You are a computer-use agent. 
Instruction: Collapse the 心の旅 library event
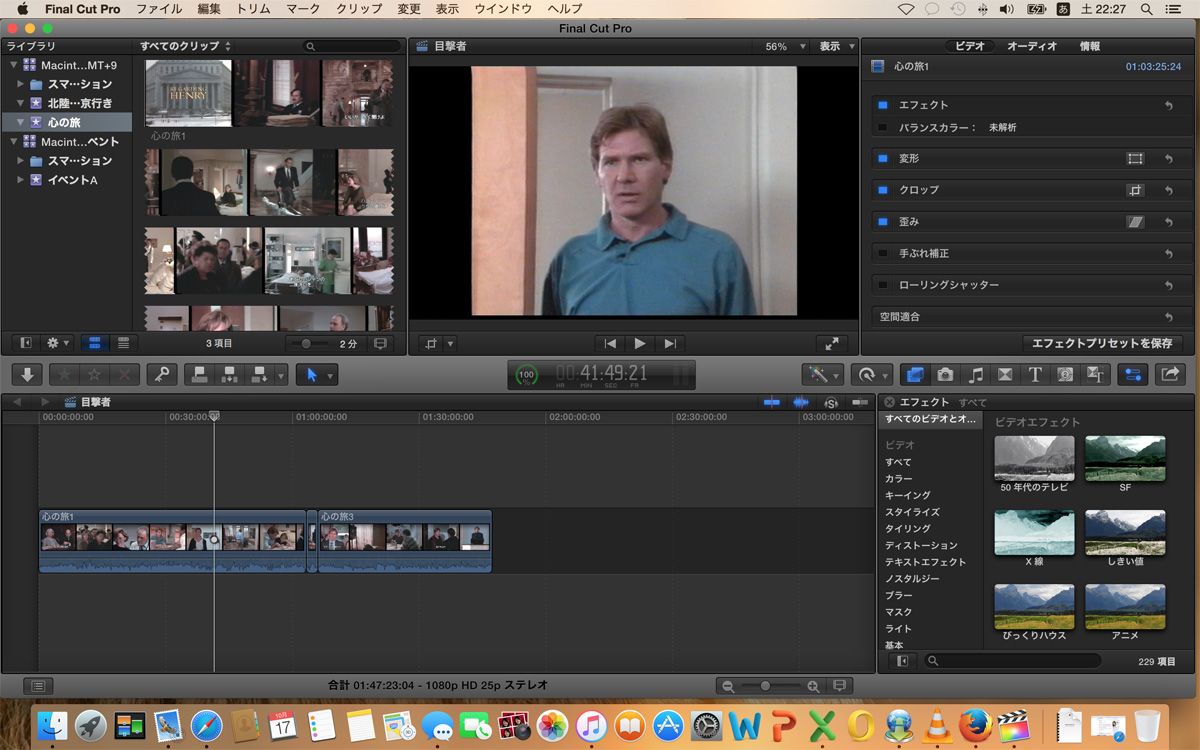pyautogui.click(x=20, y=122)
